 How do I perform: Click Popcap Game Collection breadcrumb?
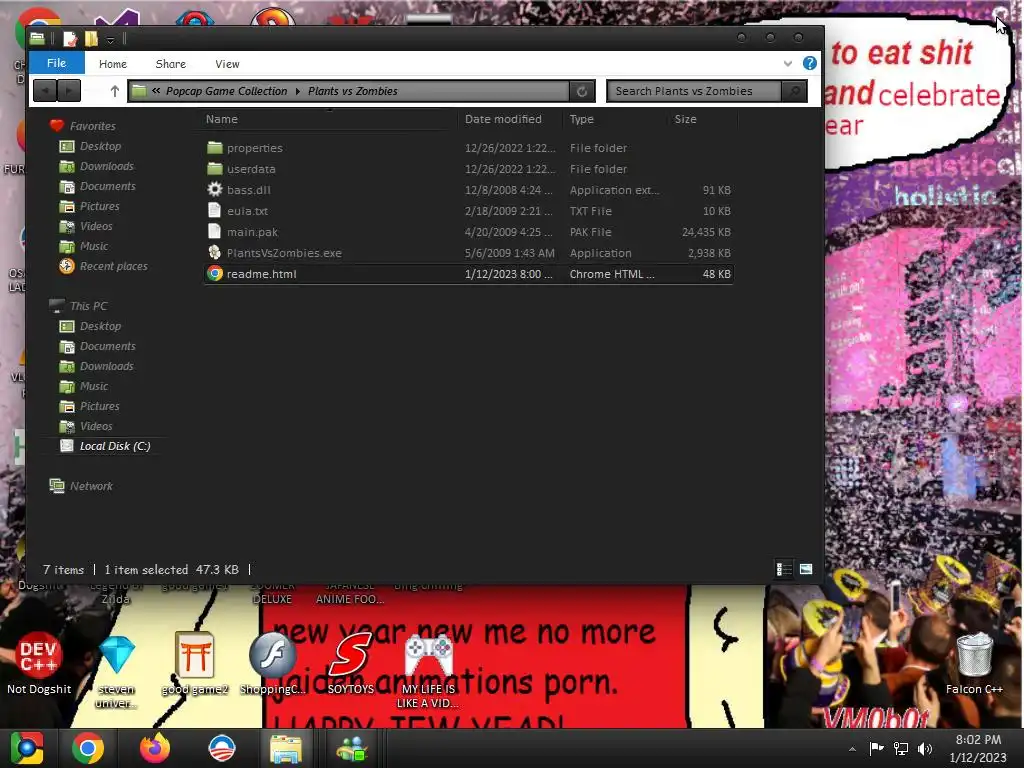click(x=226, y=91)
